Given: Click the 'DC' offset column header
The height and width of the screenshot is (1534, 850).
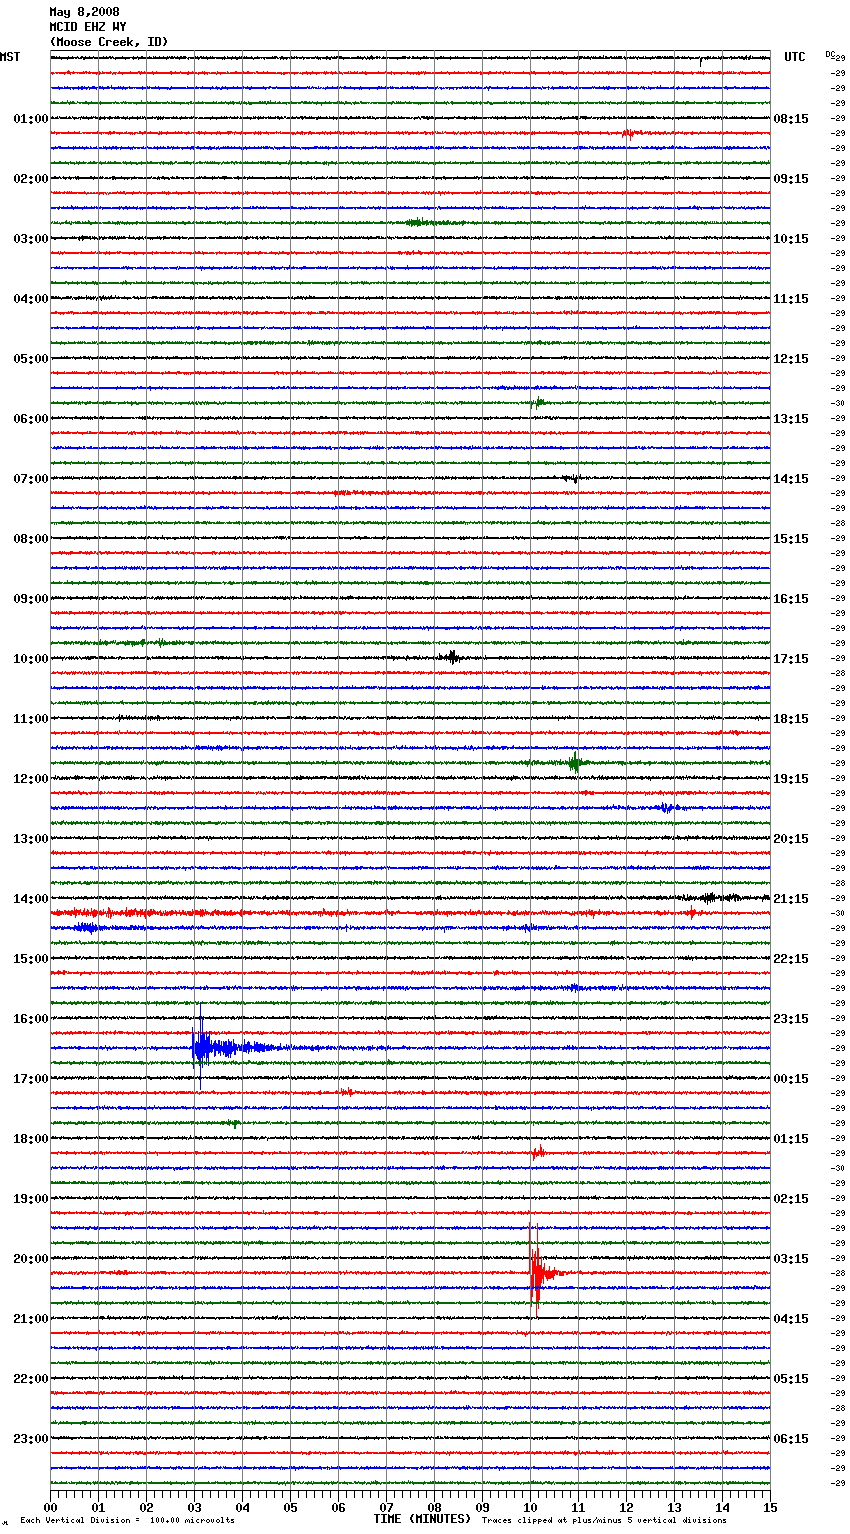Looking at the screenshot, I should [830, 54].
